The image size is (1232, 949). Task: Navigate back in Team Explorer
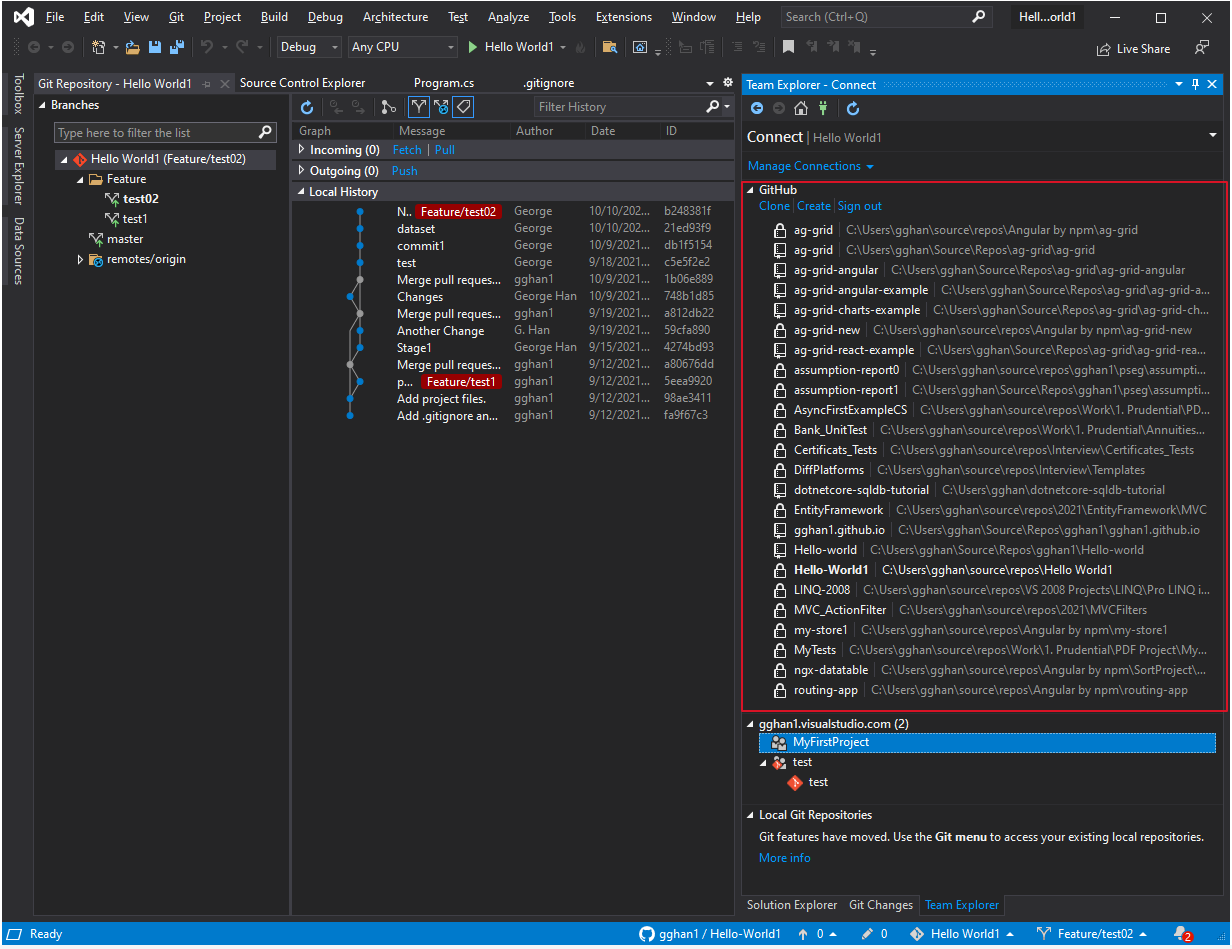pyautogui.click(x=757, y=108)
